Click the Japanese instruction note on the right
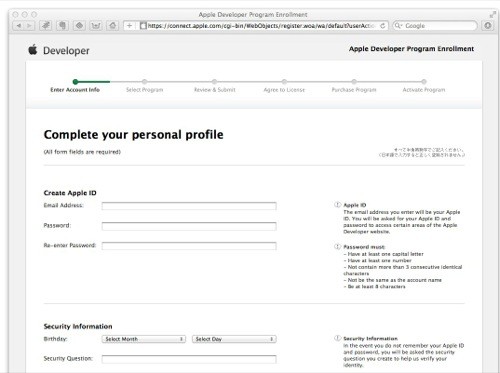Screen dimensions: 500x373 (x=421, y=152)
